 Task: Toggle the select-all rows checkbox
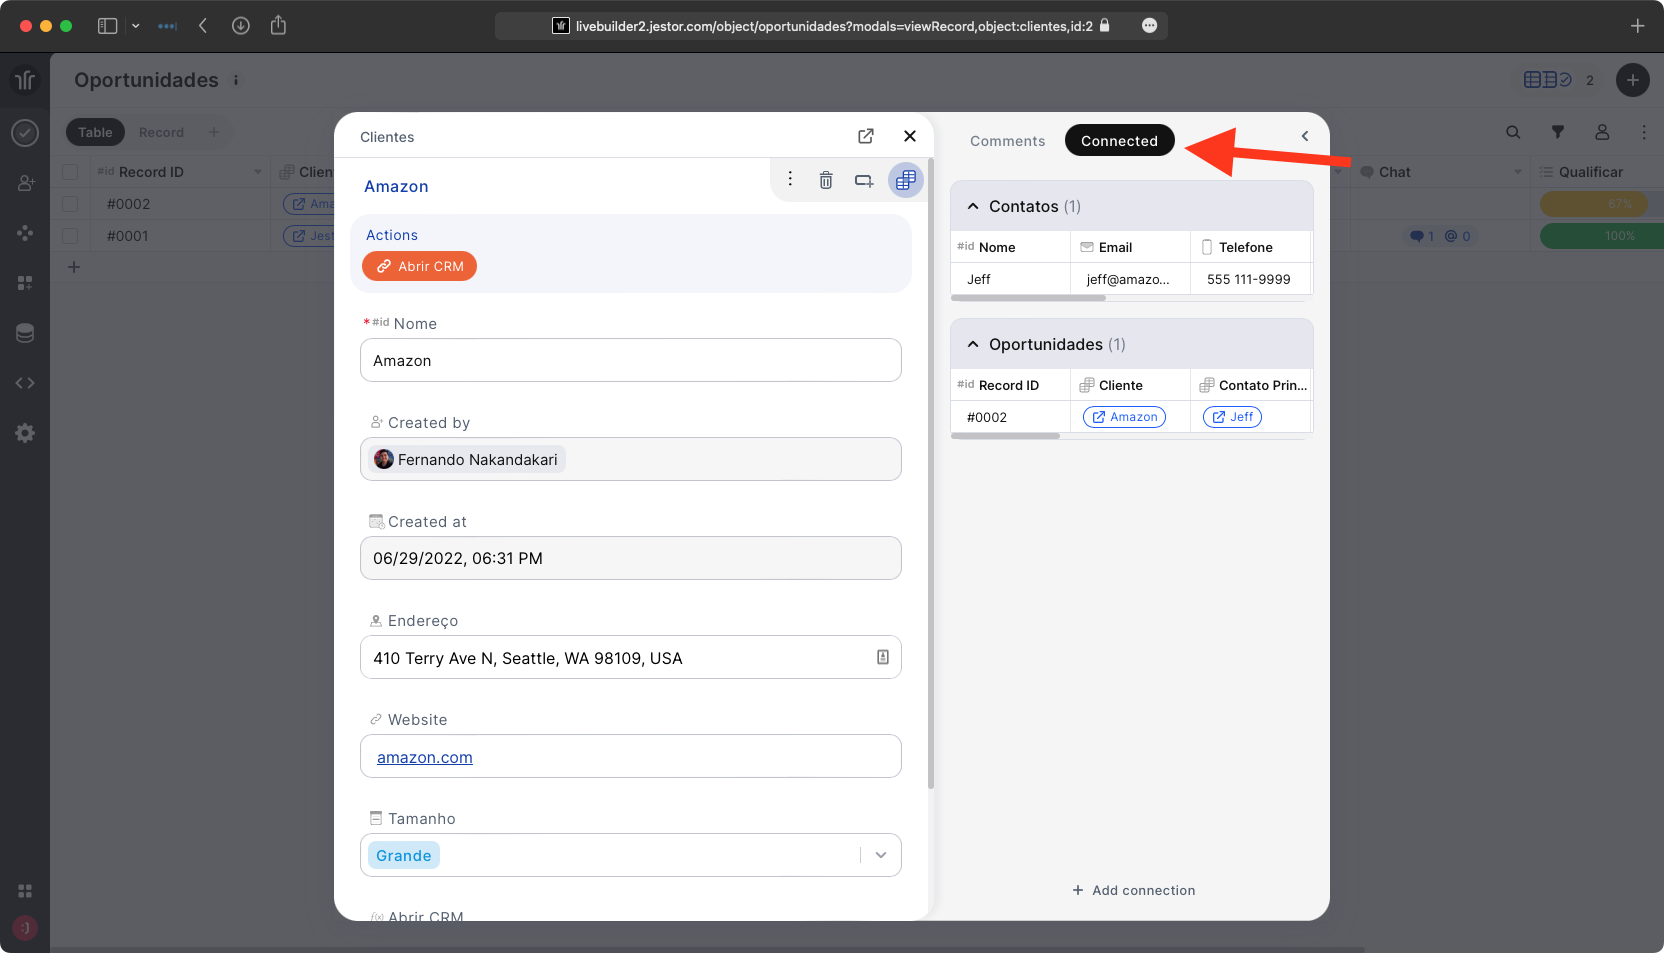tap(70, 172)
